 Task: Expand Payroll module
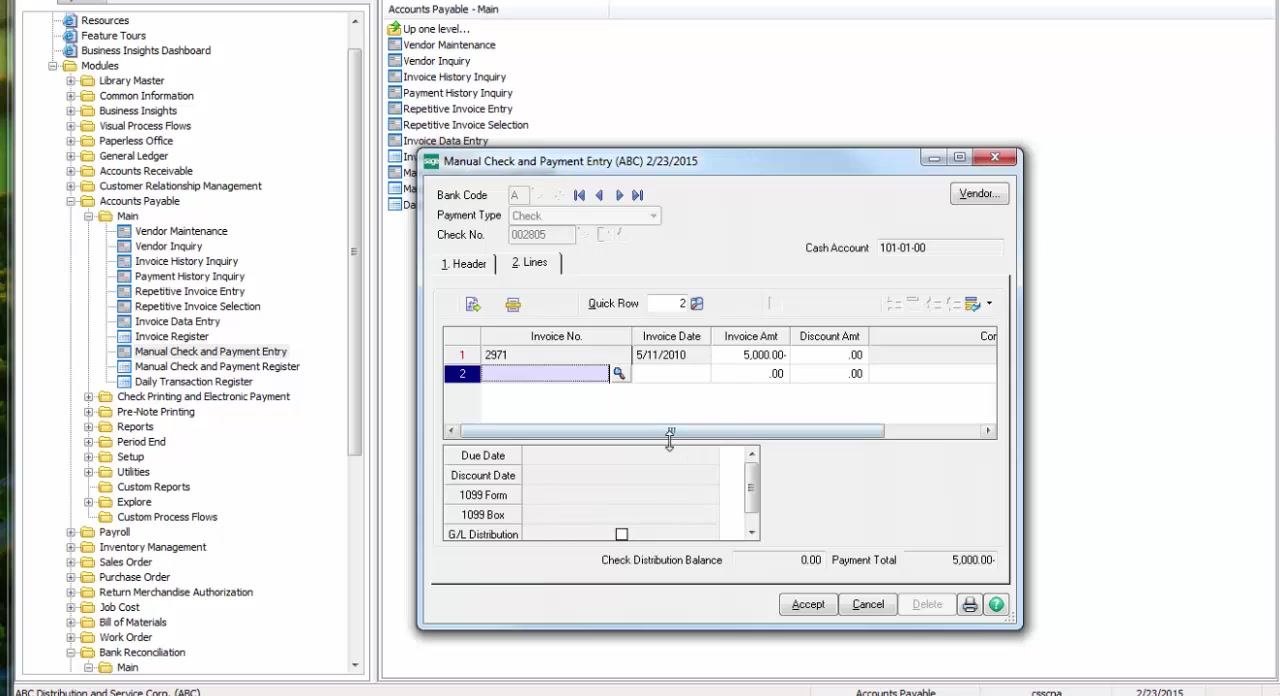click(x=71, y=532)
